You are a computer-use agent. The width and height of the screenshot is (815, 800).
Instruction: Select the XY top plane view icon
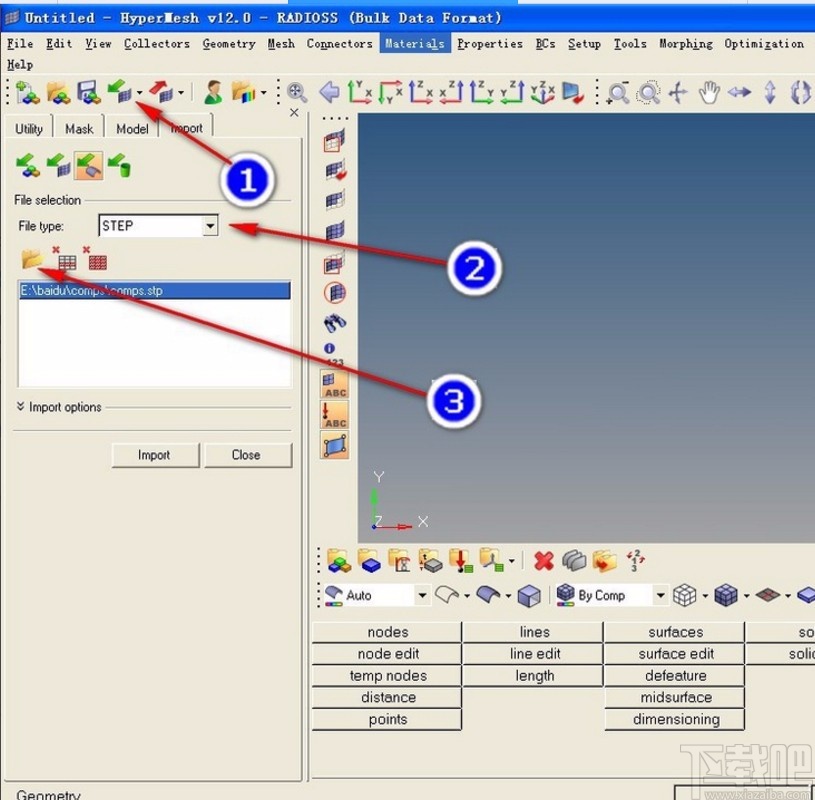pos(359,92)
